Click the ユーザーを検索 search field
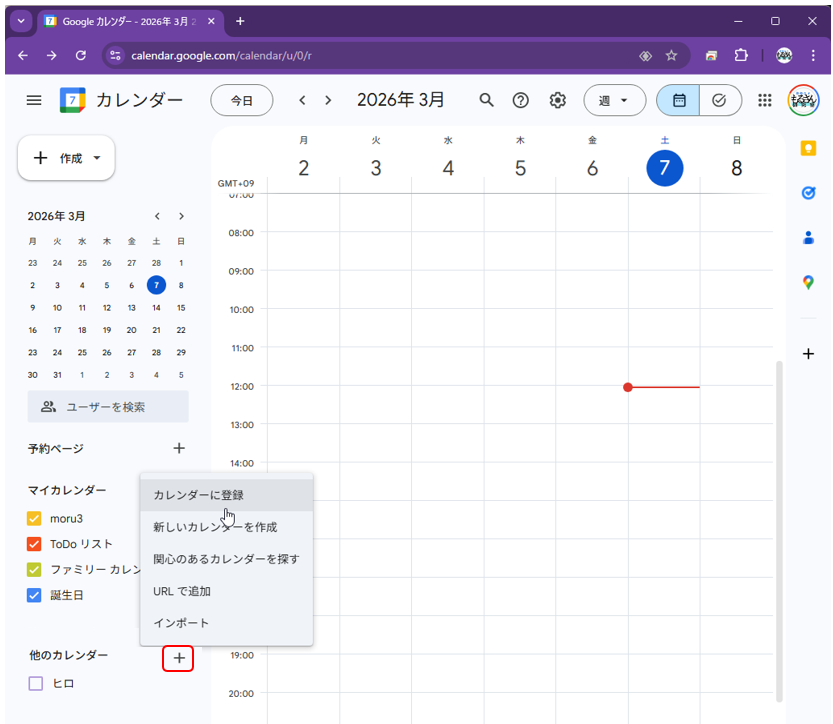The width and height of the screenshot is (833, 724). point(108,407)
